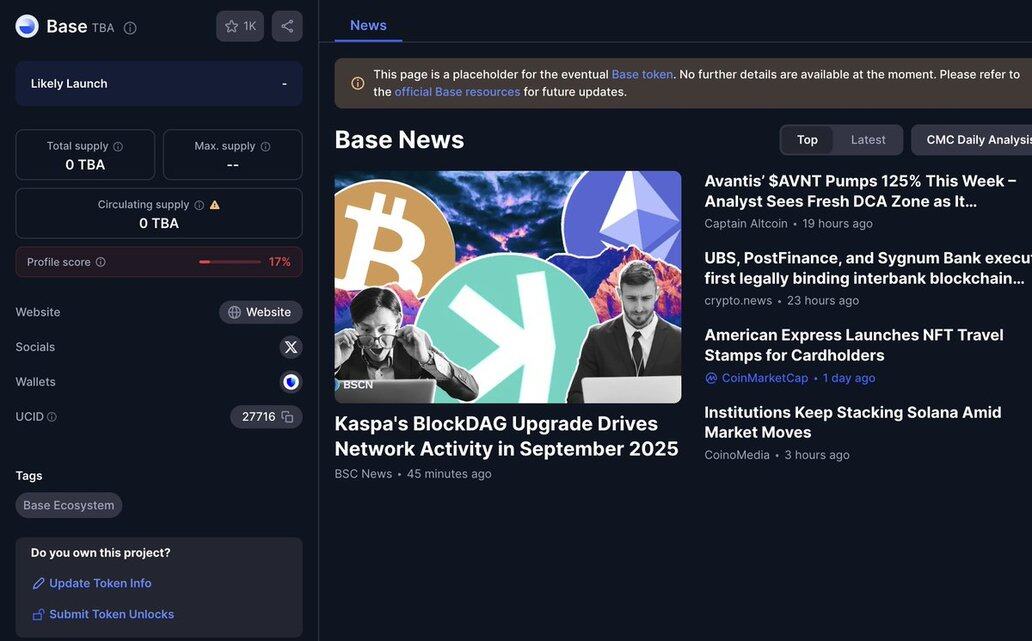Click "crypto.news" source text
1032x641 pixels.
click(738, 300)
